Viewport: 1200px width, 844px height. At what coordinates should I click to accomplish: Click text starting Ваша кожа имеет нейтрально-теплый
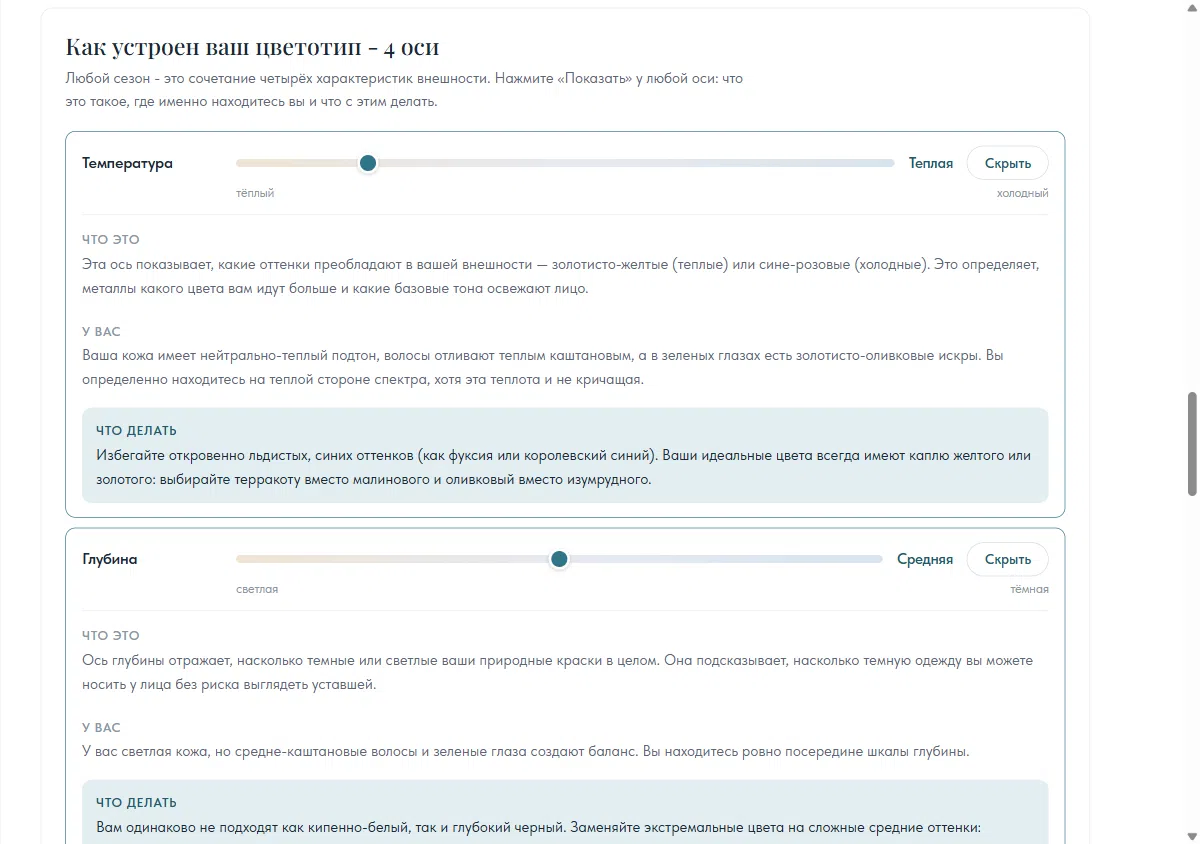pos(543,367)
